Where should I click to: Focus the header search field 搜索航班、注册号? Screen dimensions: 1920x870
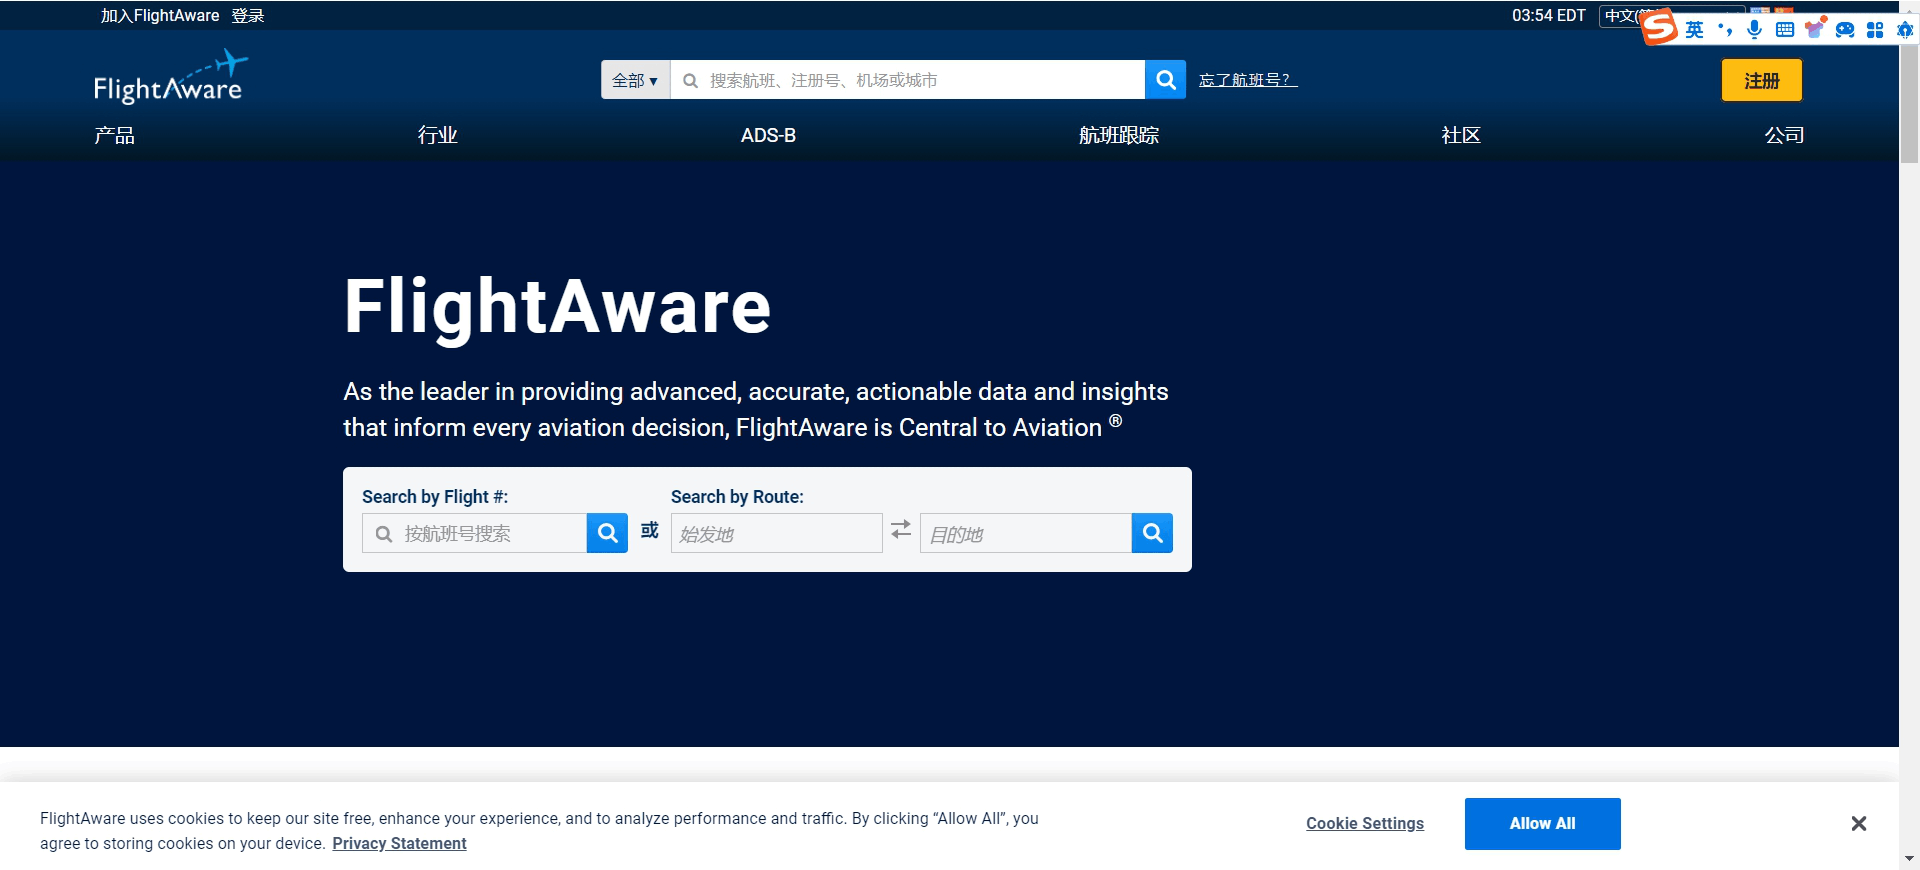[x=907, y=80]
